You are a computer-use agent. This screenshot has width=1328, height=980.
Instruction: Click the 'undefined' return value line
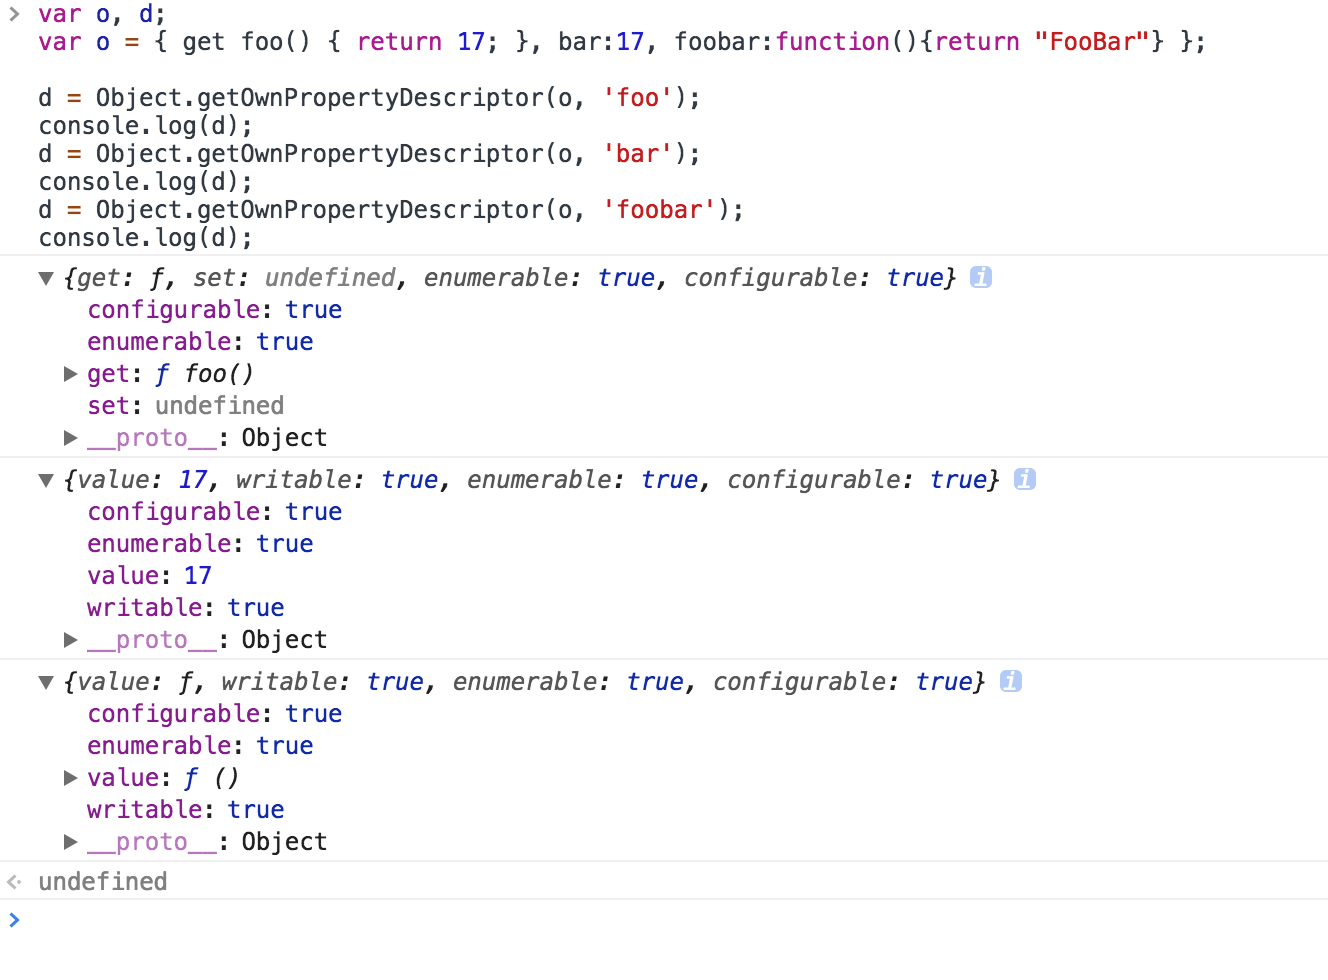(102, 882)
